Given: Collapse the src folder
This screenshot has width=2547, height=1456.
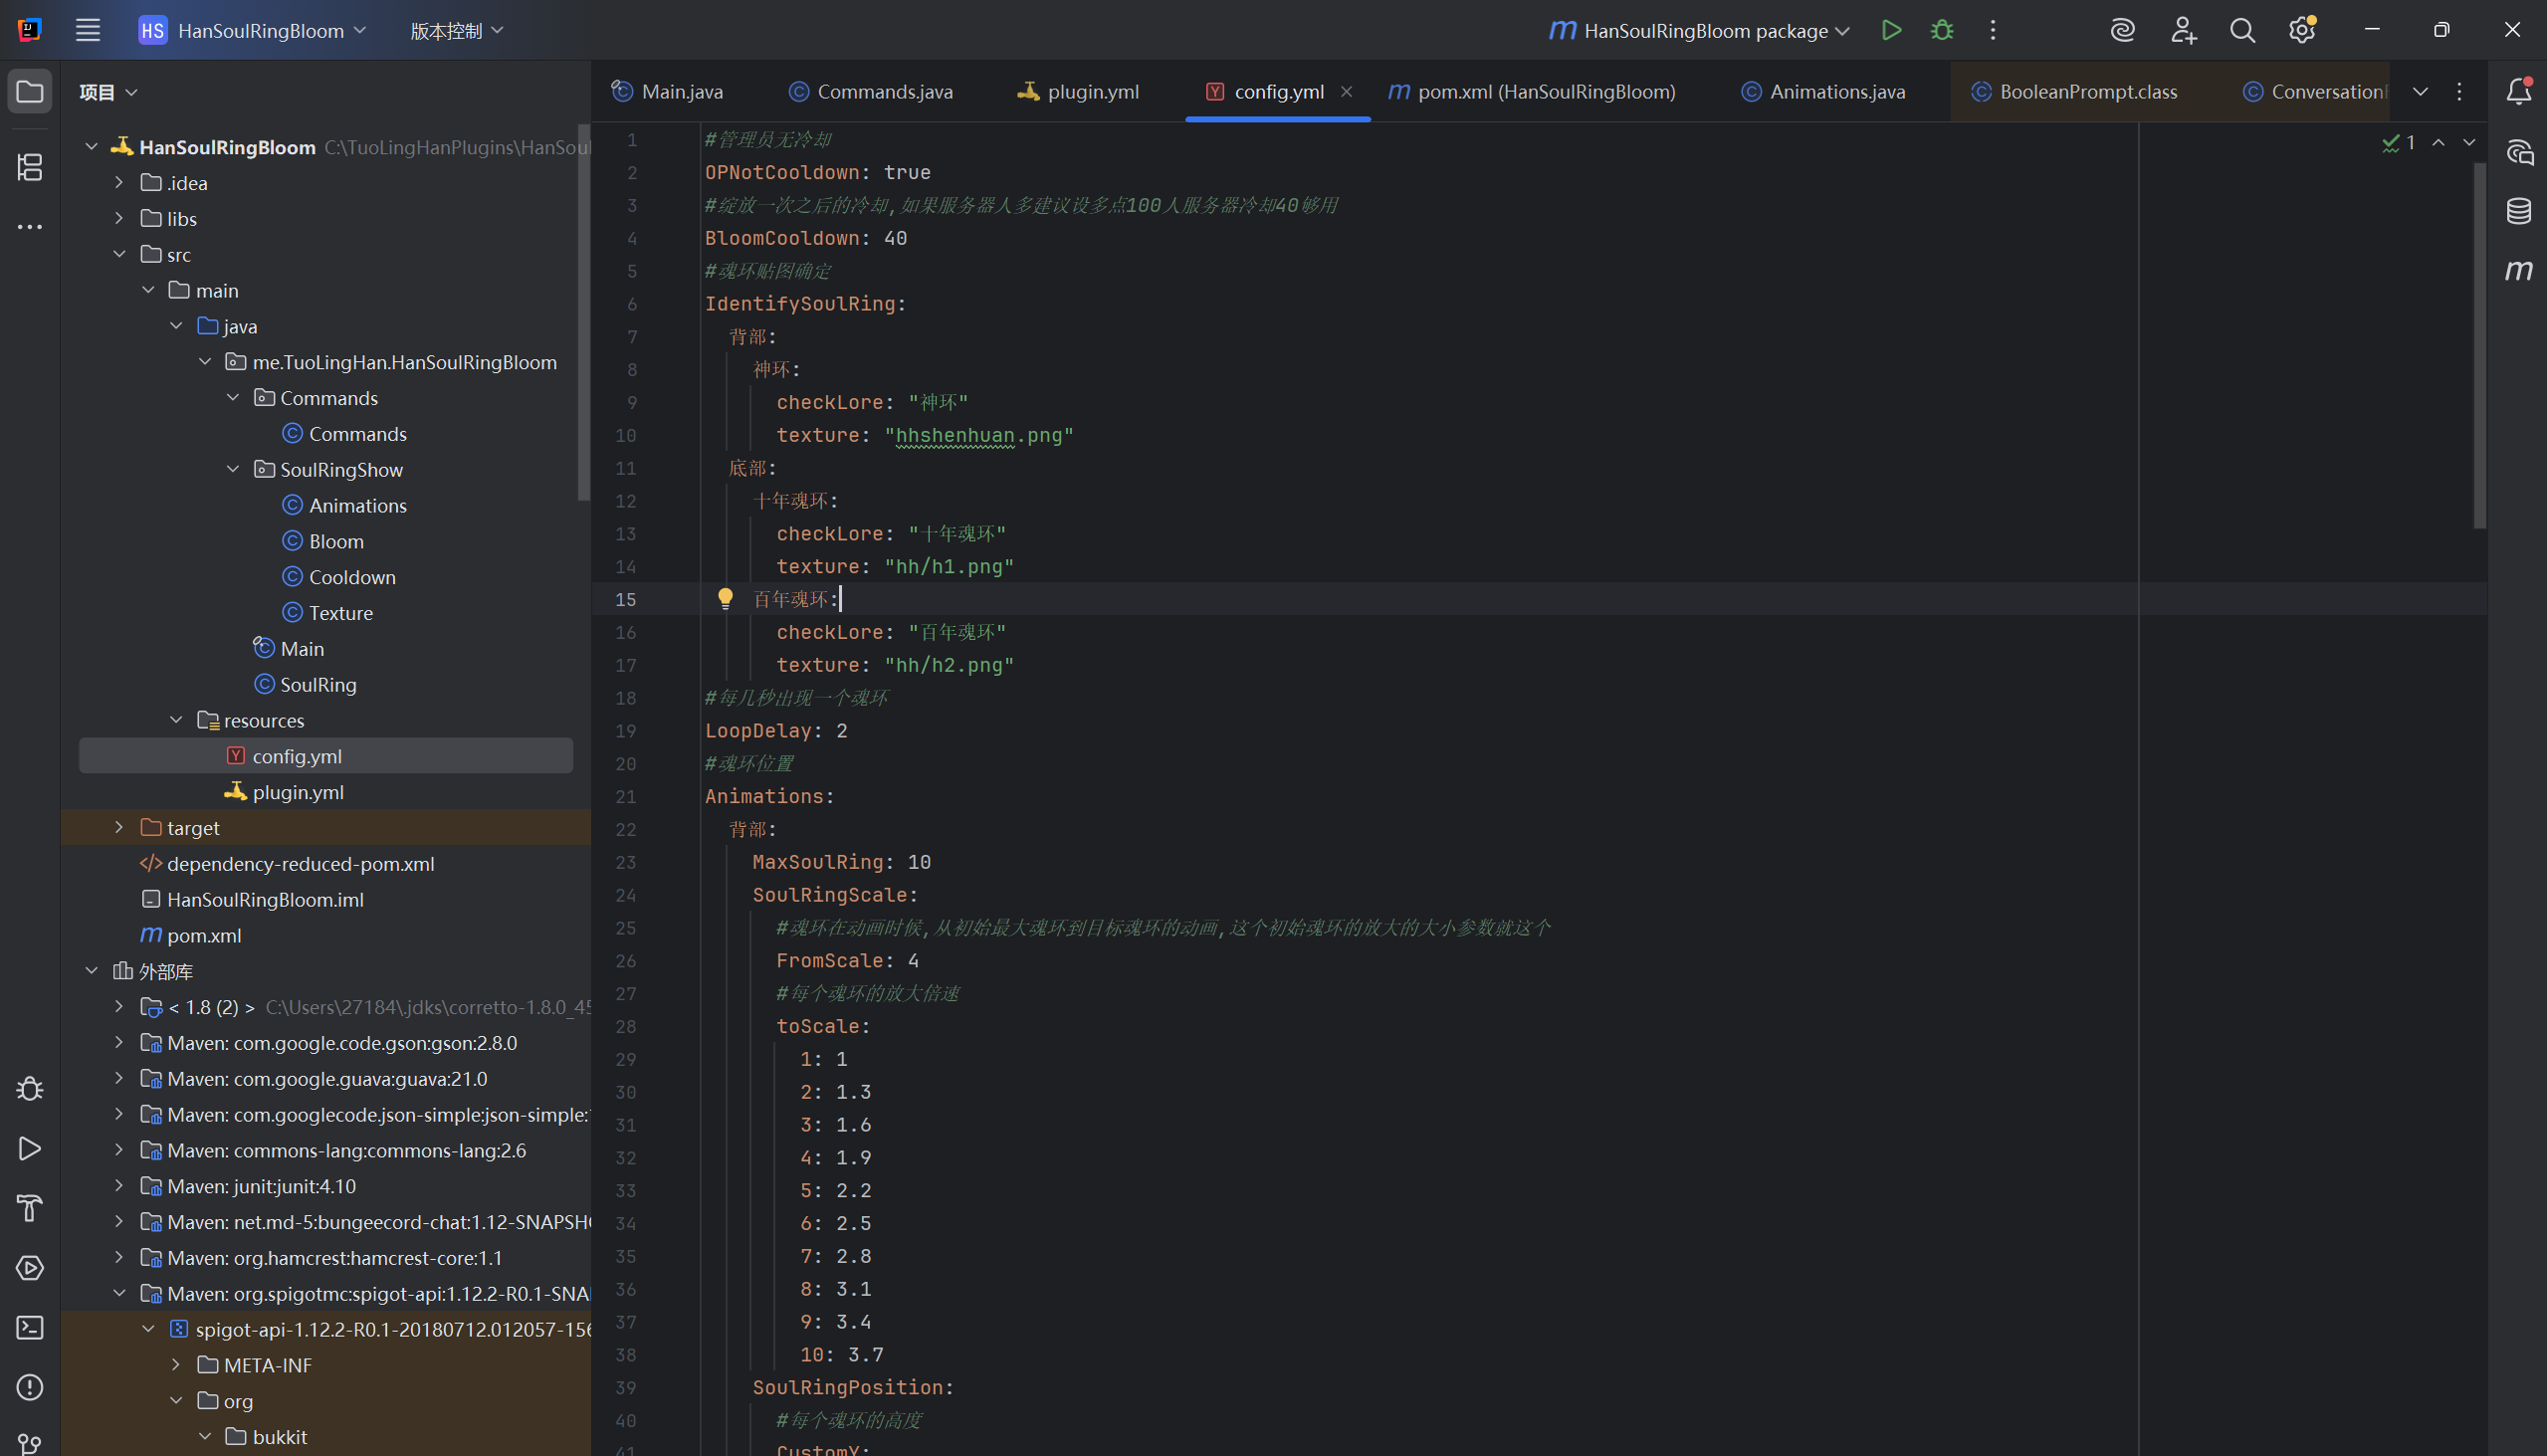Looking at the screenshot, I should pyautogui.click(x=119, y=254).
